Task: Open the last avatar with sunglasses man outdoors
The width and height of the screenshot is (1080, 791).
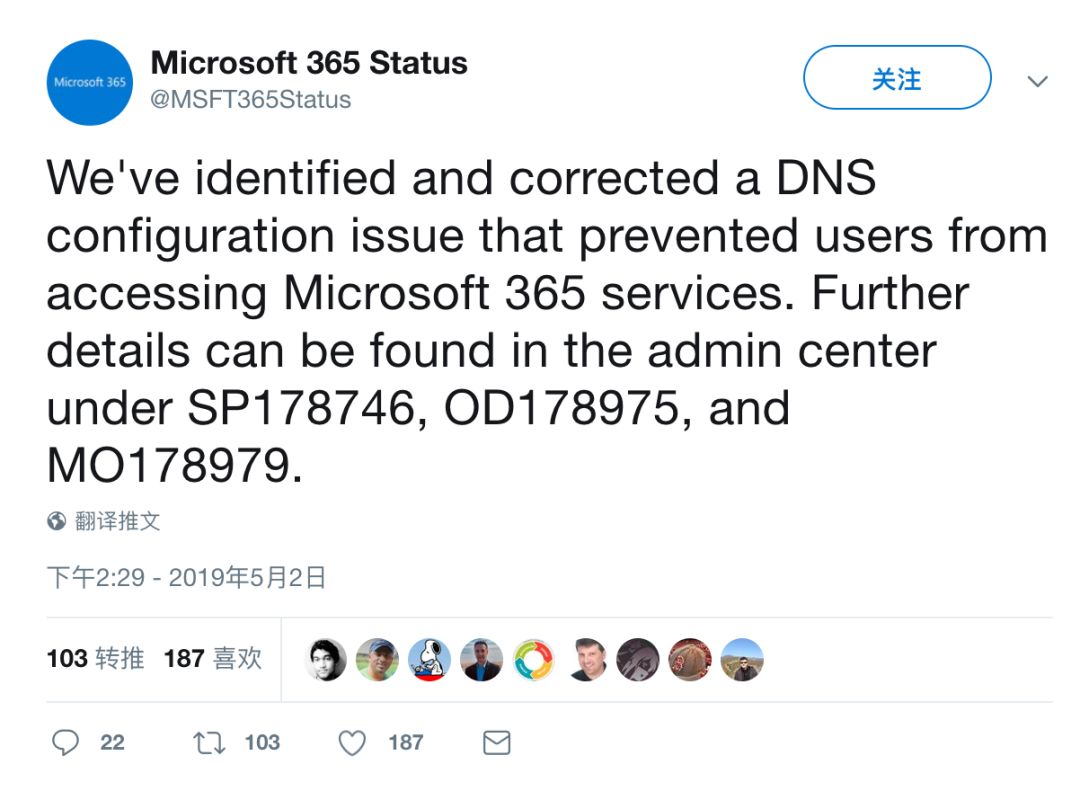Action: [742, 659]
